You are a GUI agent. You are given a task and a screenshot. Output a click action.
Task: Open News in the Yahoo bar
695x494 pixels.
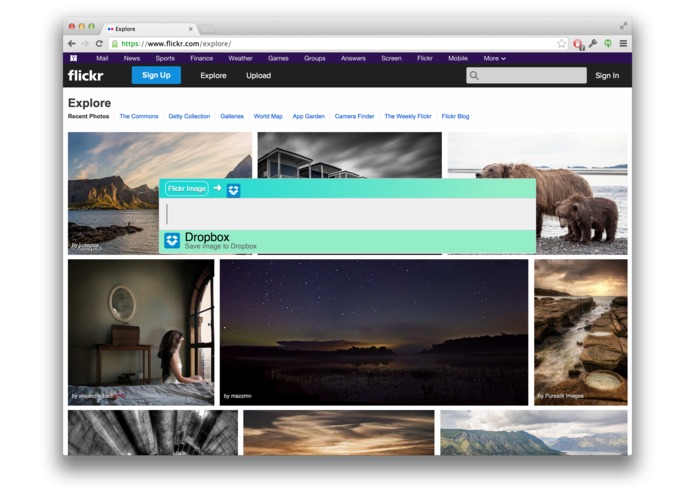pos(132,58)
